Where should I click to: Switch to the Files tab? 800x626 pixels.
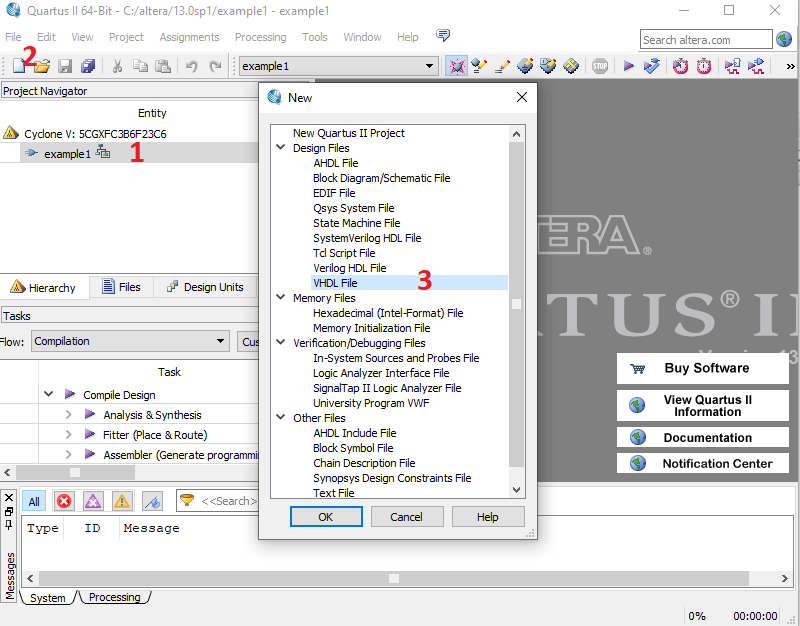121,287
